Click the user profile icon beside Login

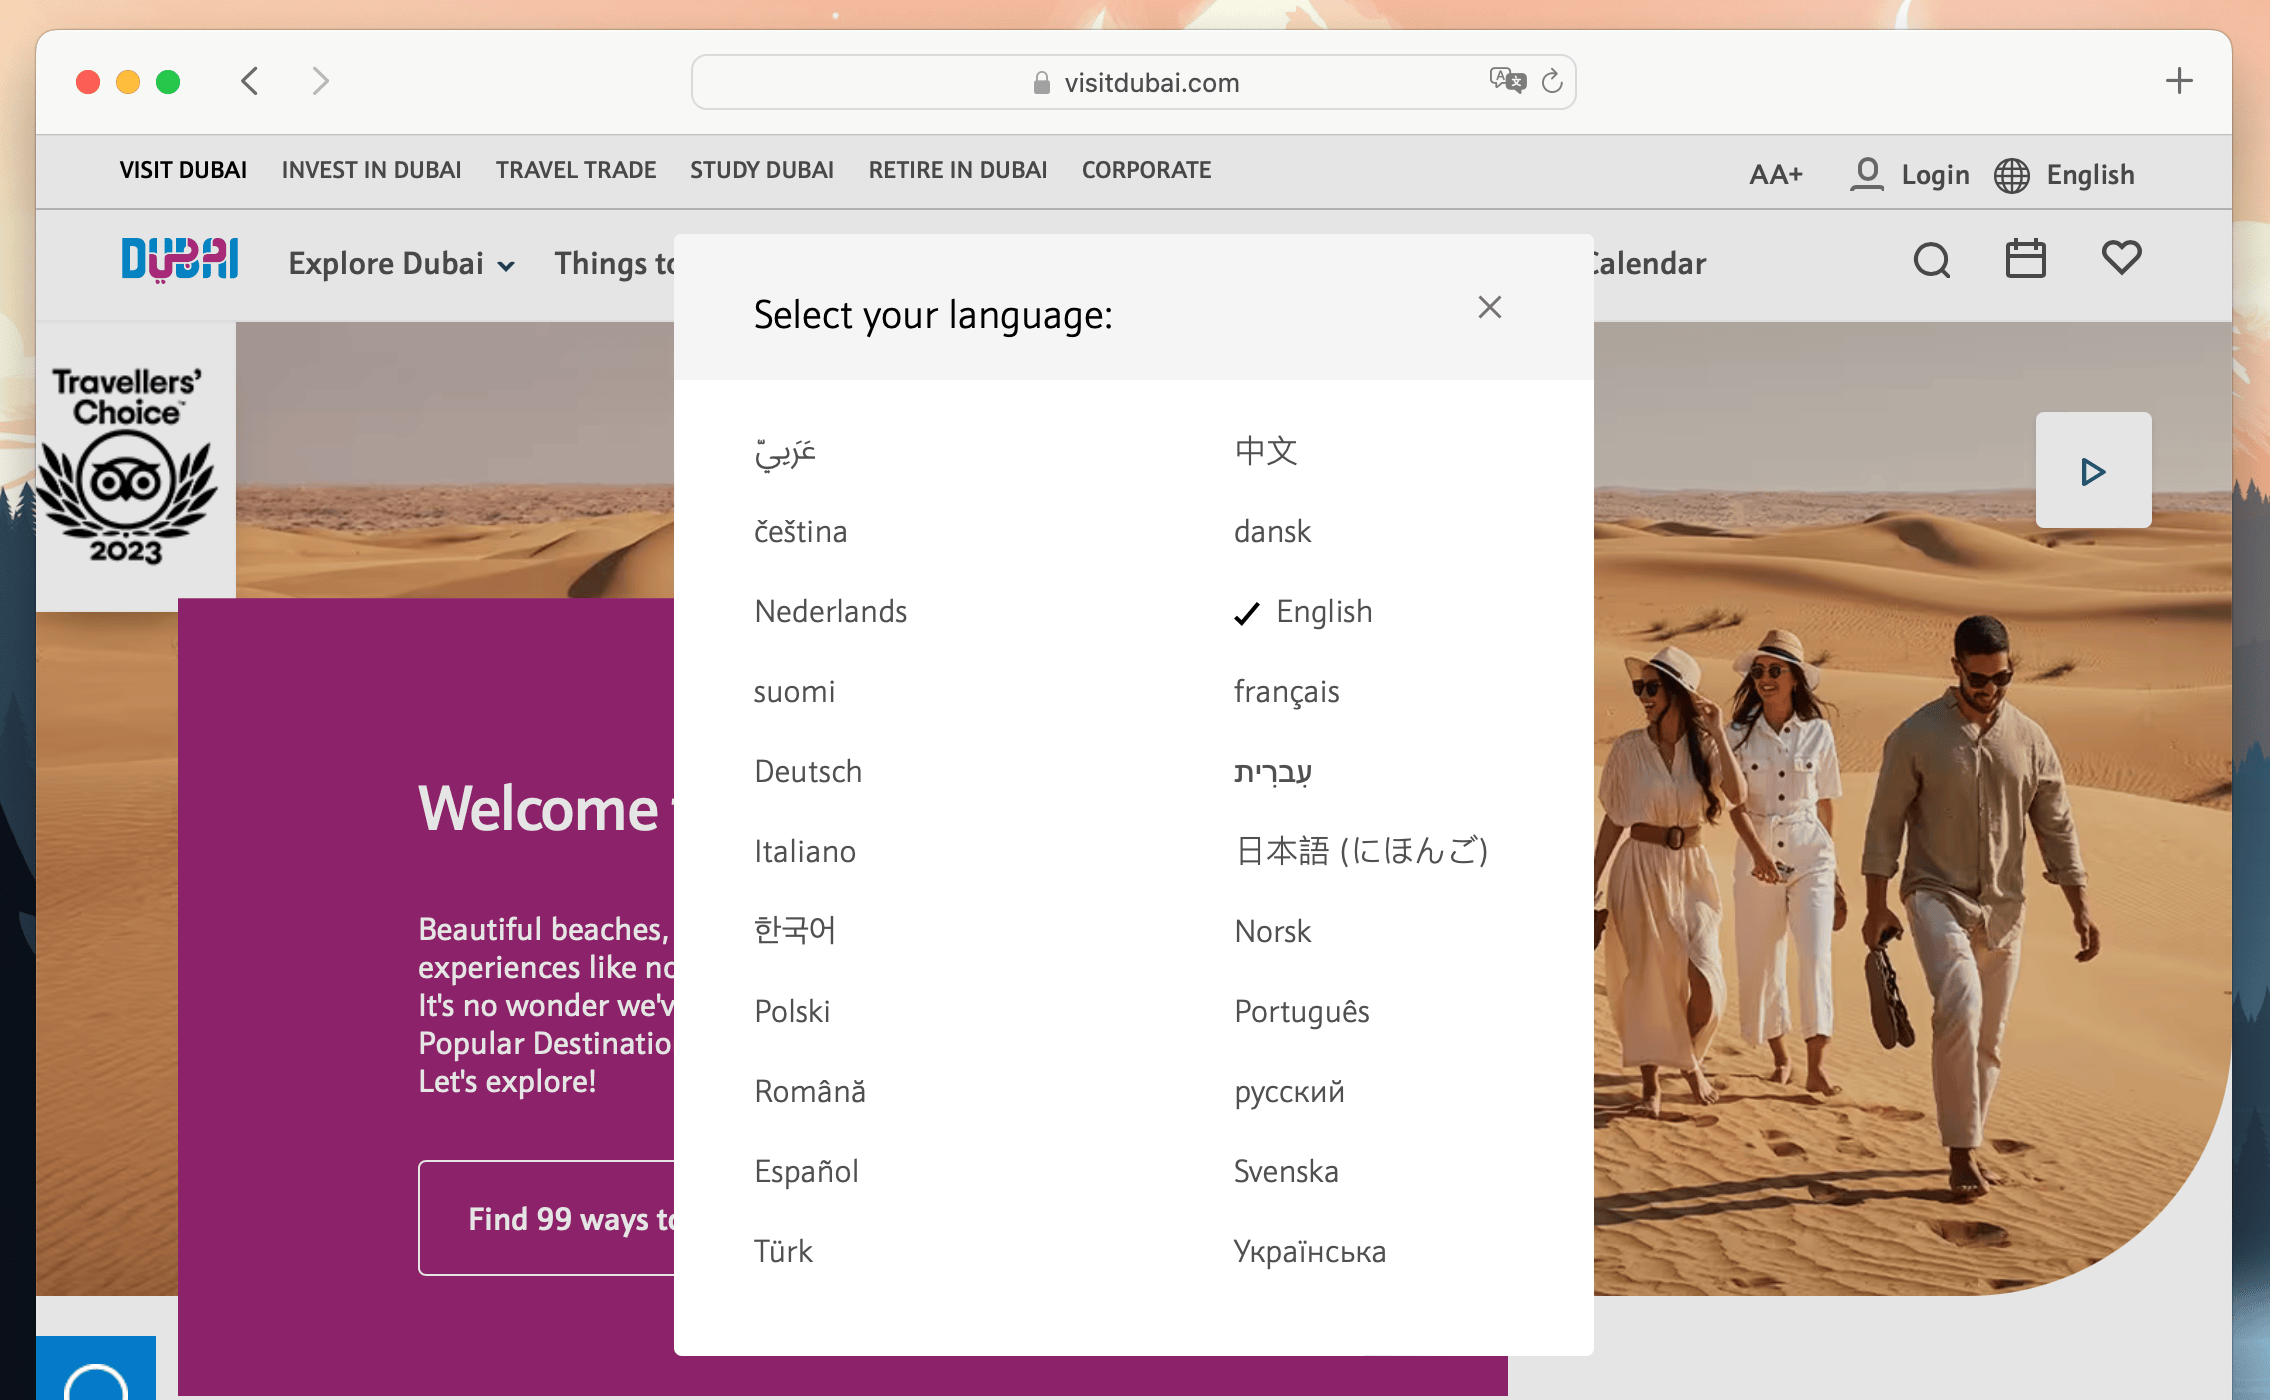pos(1866,174)
